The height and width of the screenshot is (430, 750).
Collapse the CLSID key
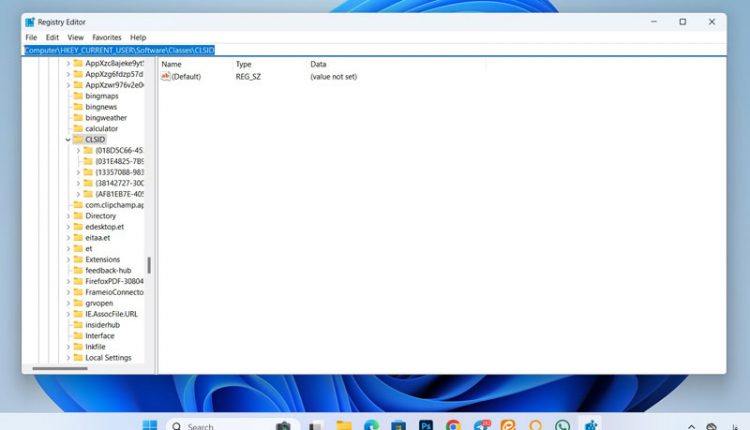[x=68, y=140]
